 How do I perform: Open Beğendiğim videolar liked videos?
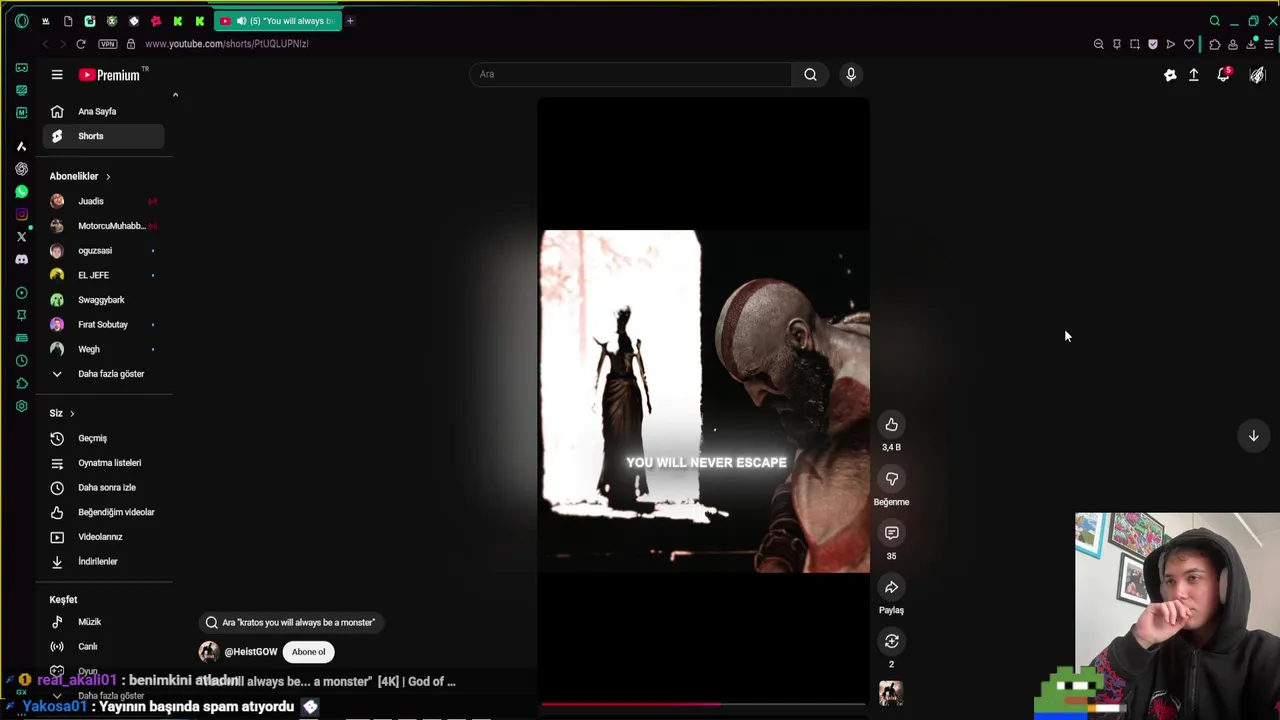click(104, 512)
